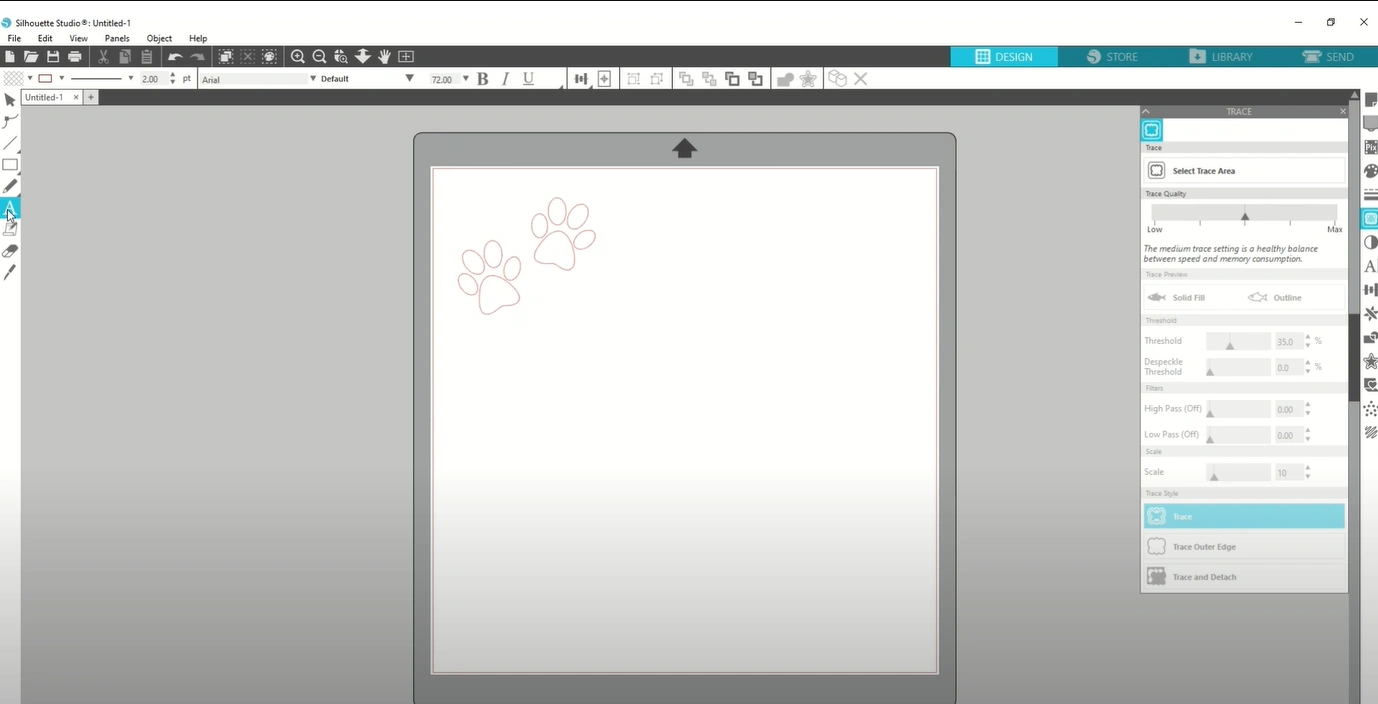This screenshot has height=704, width=1378.
Task: Open the font size dropdown showing 72.00
Action: (x=447, y=78)
